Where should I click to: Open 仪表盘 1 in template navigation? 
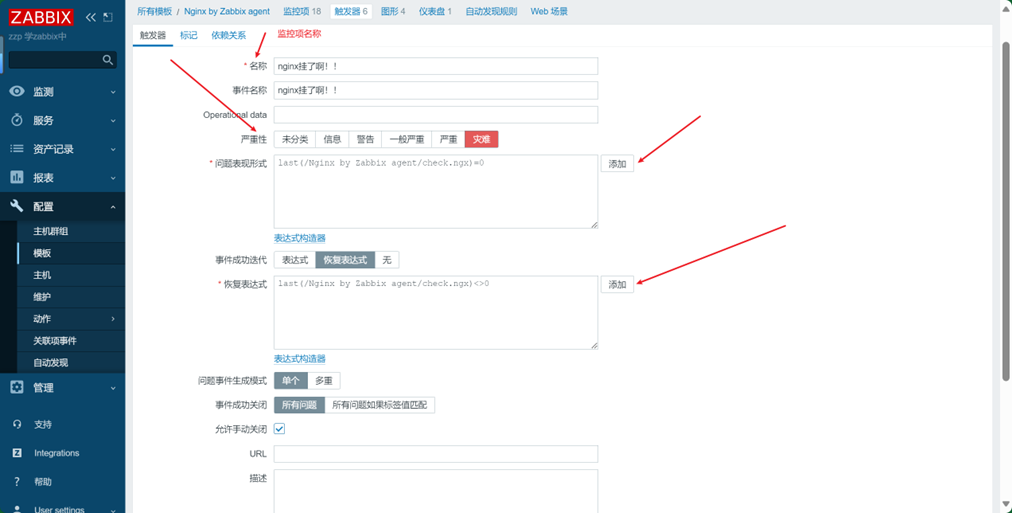(435, 11)
